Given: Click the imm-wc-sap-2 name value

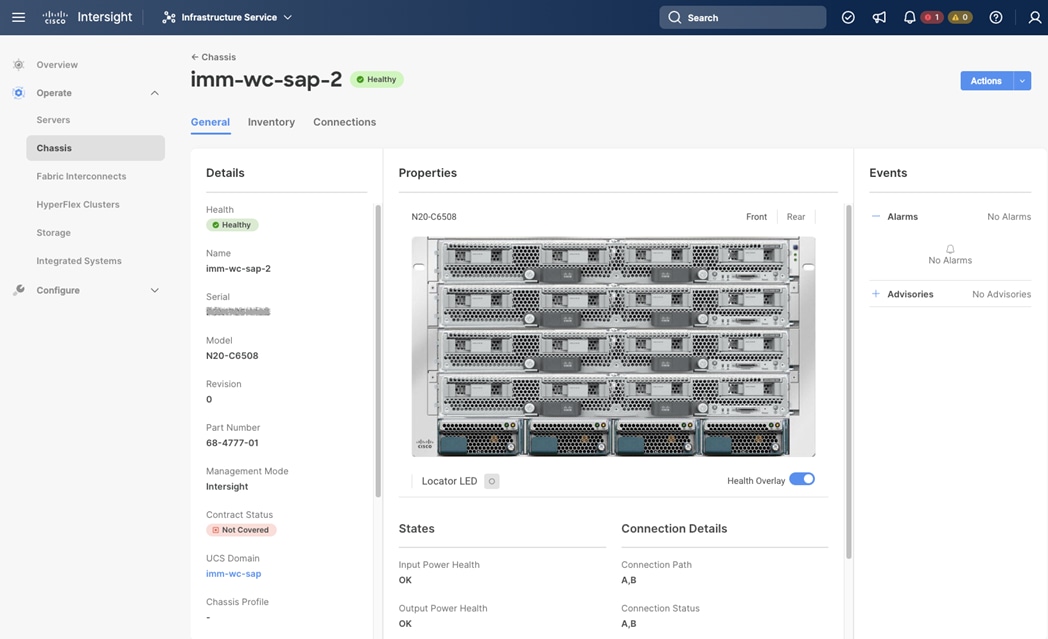Looking at the screenshot, I should click(238, 269).
